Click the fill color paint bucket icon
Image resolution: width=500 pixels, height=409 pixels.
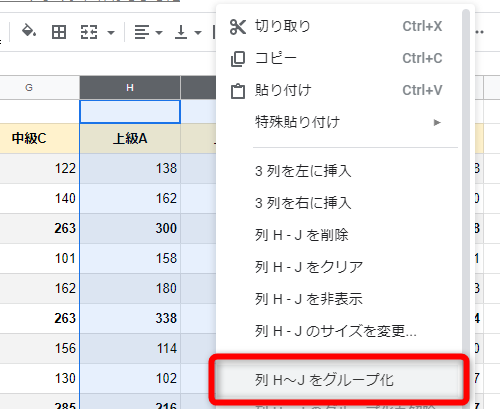(29, 31)
